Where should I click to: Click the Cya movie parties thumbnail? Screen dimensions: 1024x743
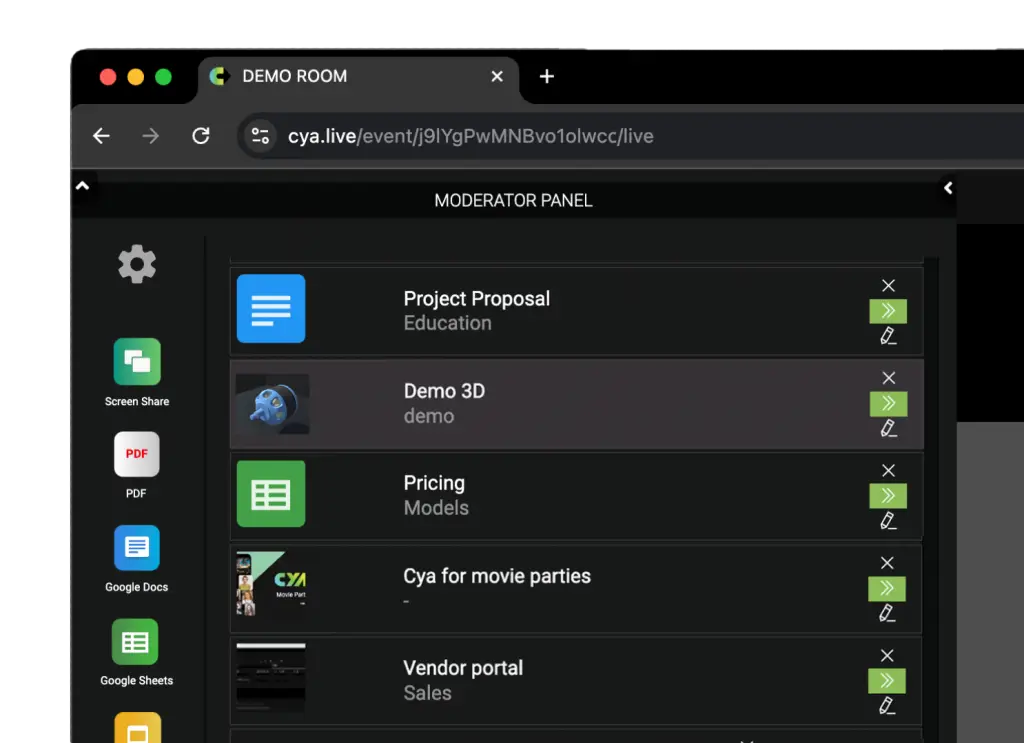[x=271, y=584]
